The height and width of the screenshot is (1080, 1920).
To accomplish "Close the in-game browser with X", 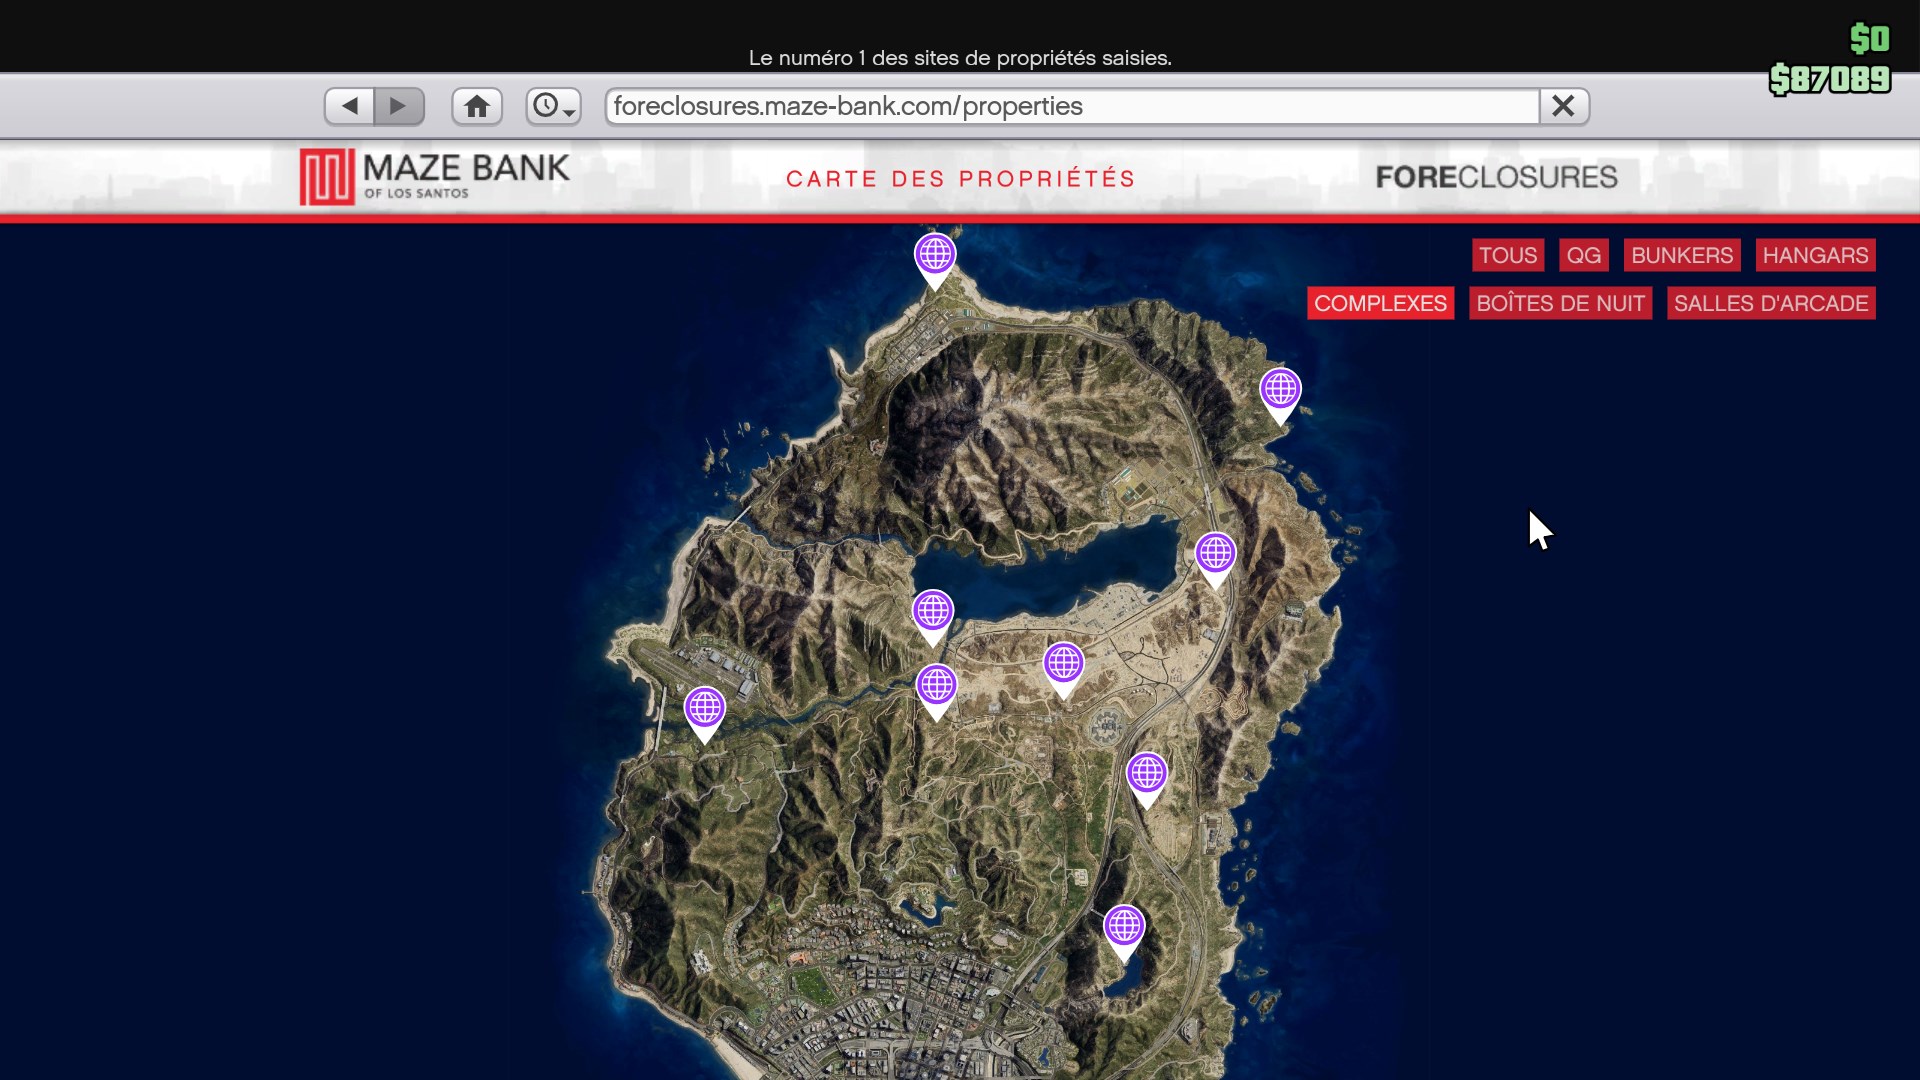I will point(1564,106).
